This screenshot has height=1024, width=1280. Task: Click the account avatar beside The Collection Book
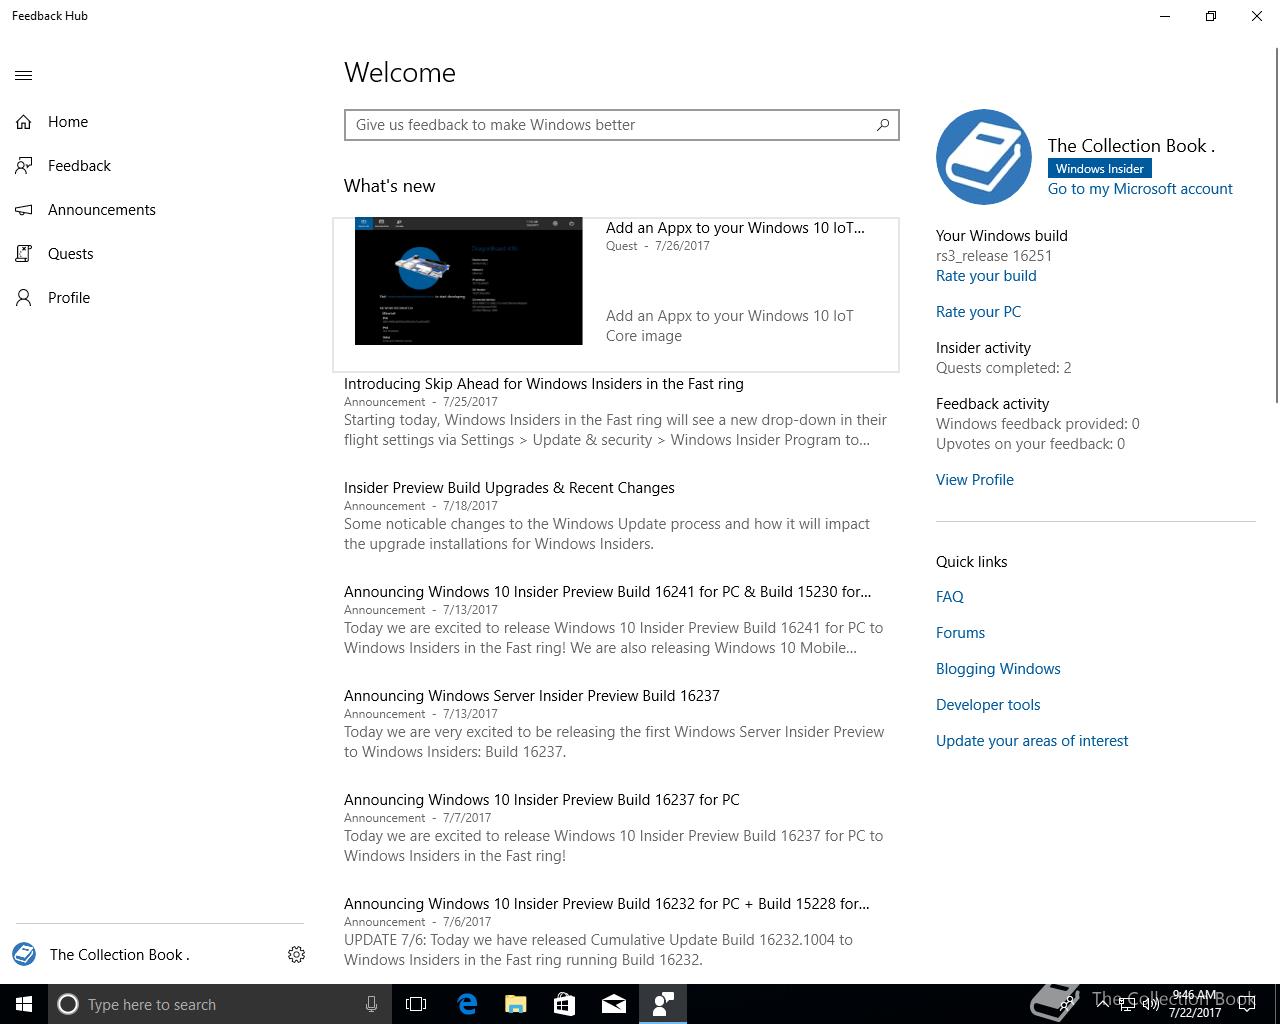coord(24,954)
